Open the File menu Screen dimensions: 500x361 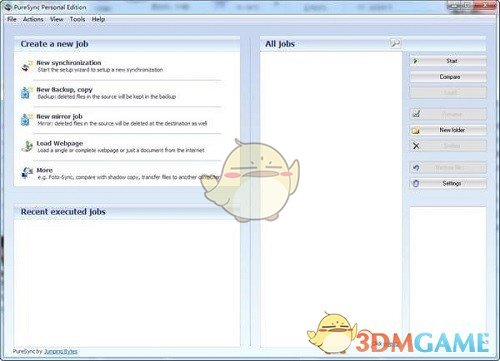click(x=12, y=19)
